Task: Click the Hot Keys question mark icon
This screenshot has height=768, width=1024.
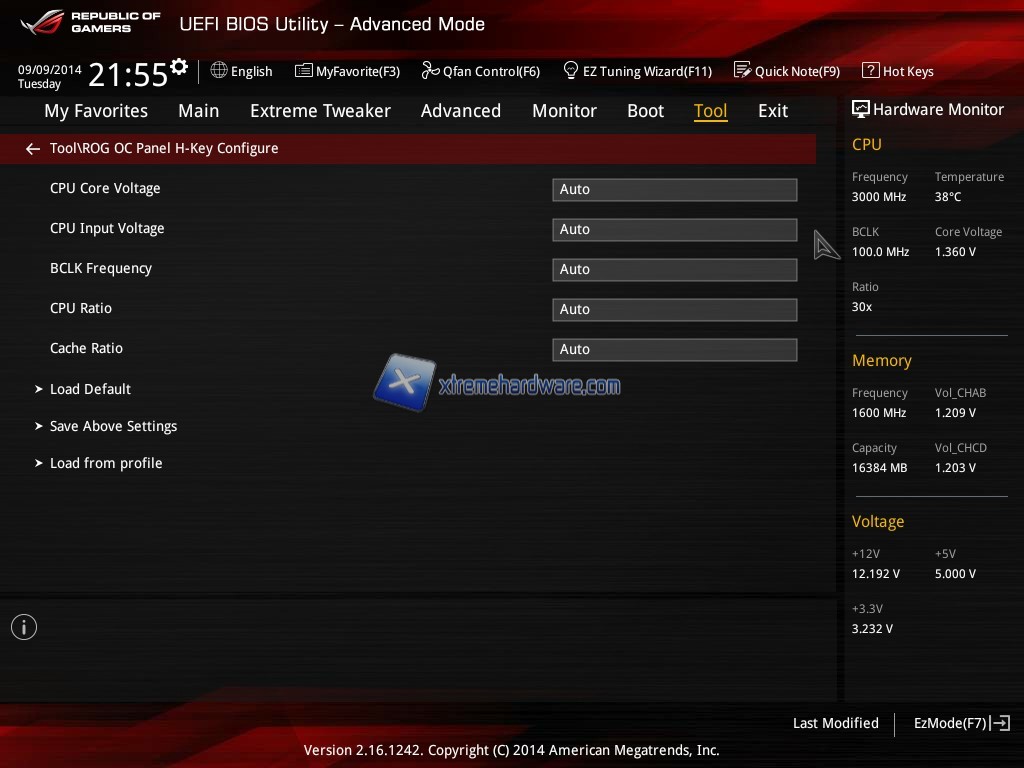Action: pyautogui.click(x=870, y=71)
